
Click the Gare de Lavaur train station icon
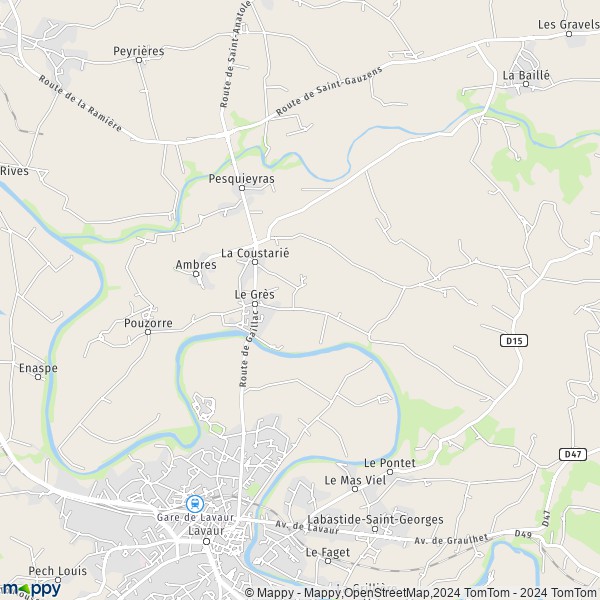coord(195,504)
